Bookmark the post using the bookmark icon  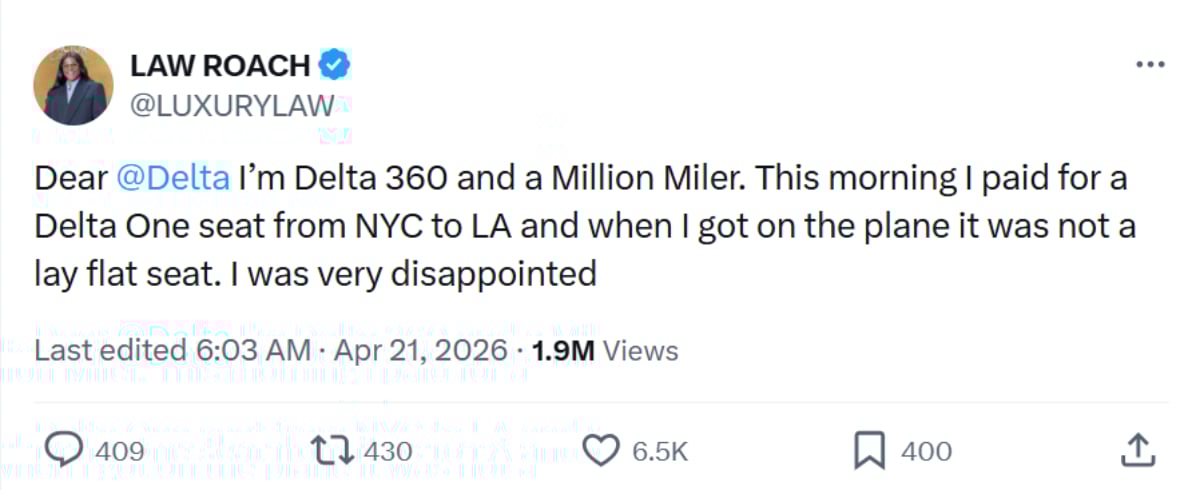pos(869,451)
